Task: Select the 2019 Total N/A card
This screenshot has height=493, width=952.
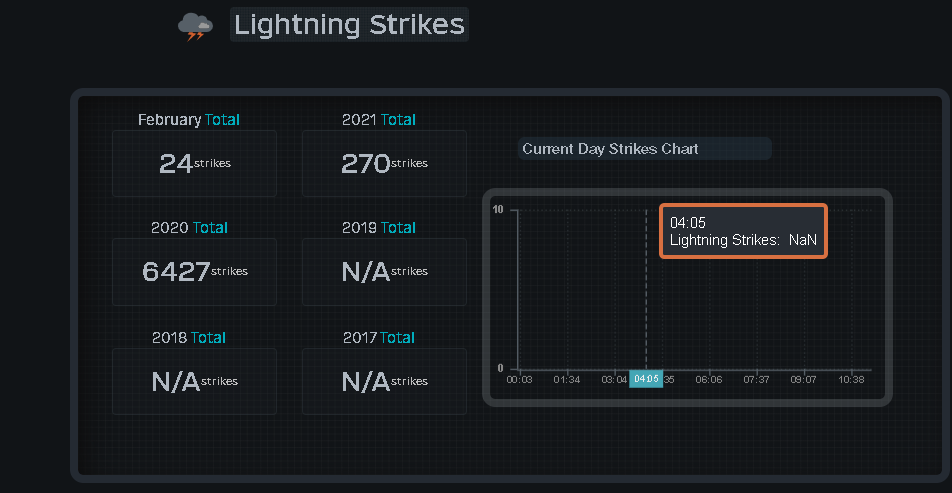Action: click(x=384, y=271)
